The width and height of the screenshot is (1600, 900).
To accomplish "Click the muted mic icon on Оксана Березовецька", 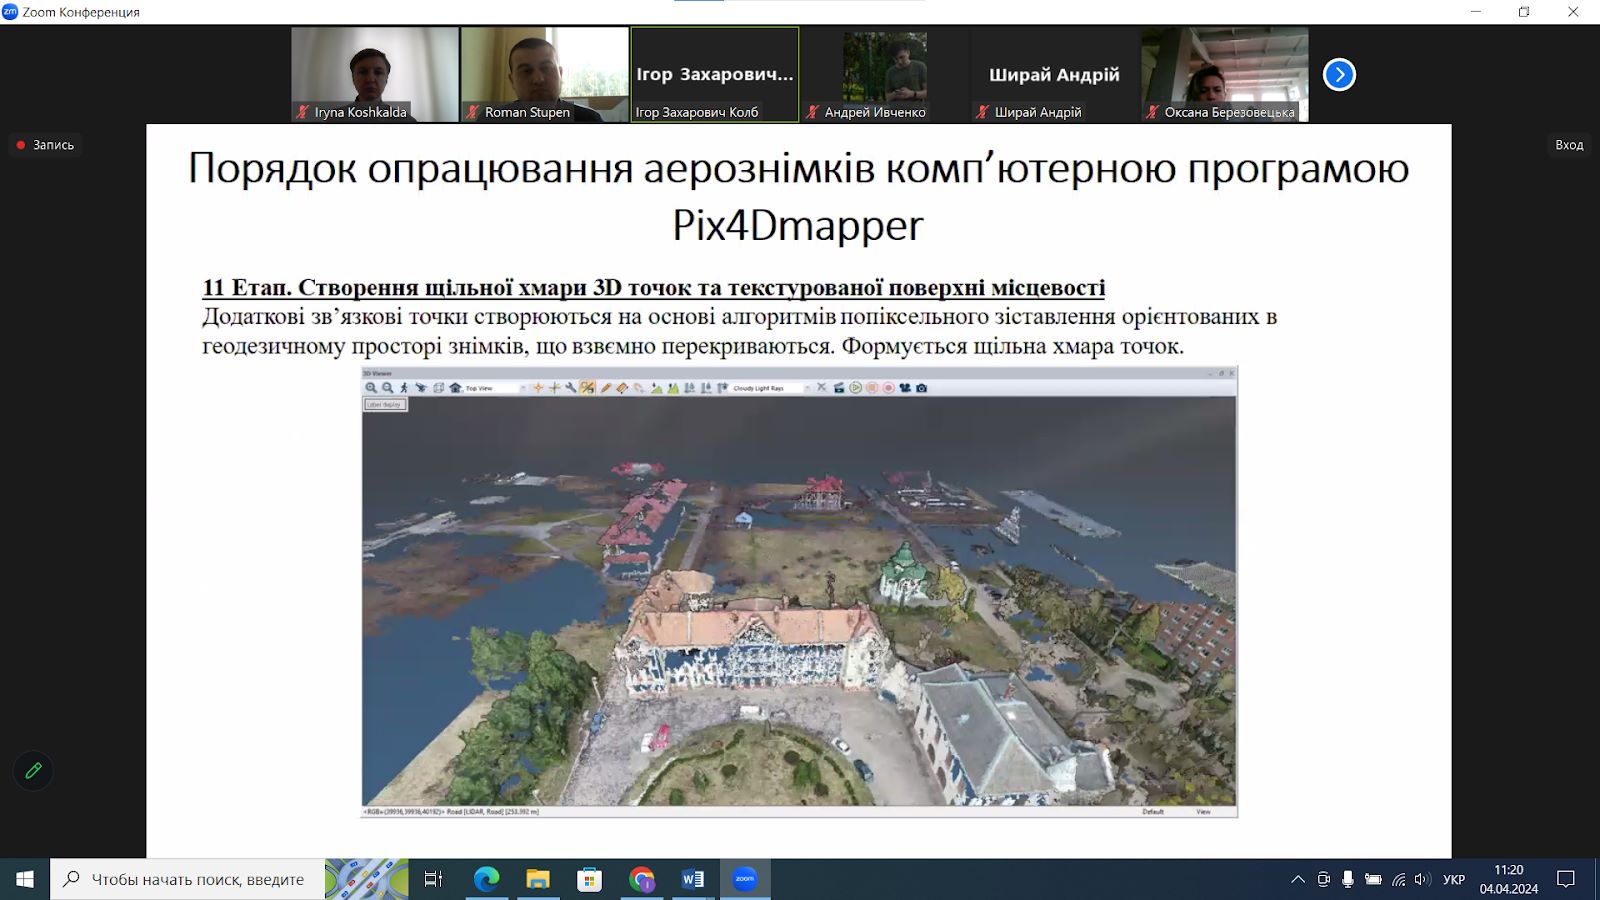I will (1152, 112).
